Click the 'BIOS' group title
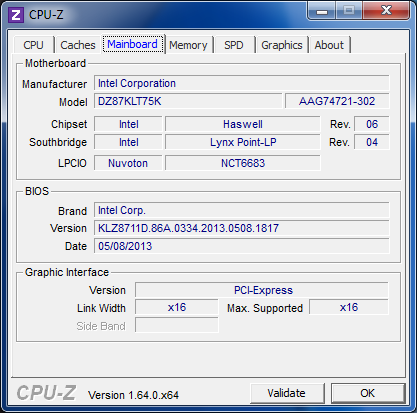Image resolution: width=417 pixels, height=413 pixels. pos(37,191)
